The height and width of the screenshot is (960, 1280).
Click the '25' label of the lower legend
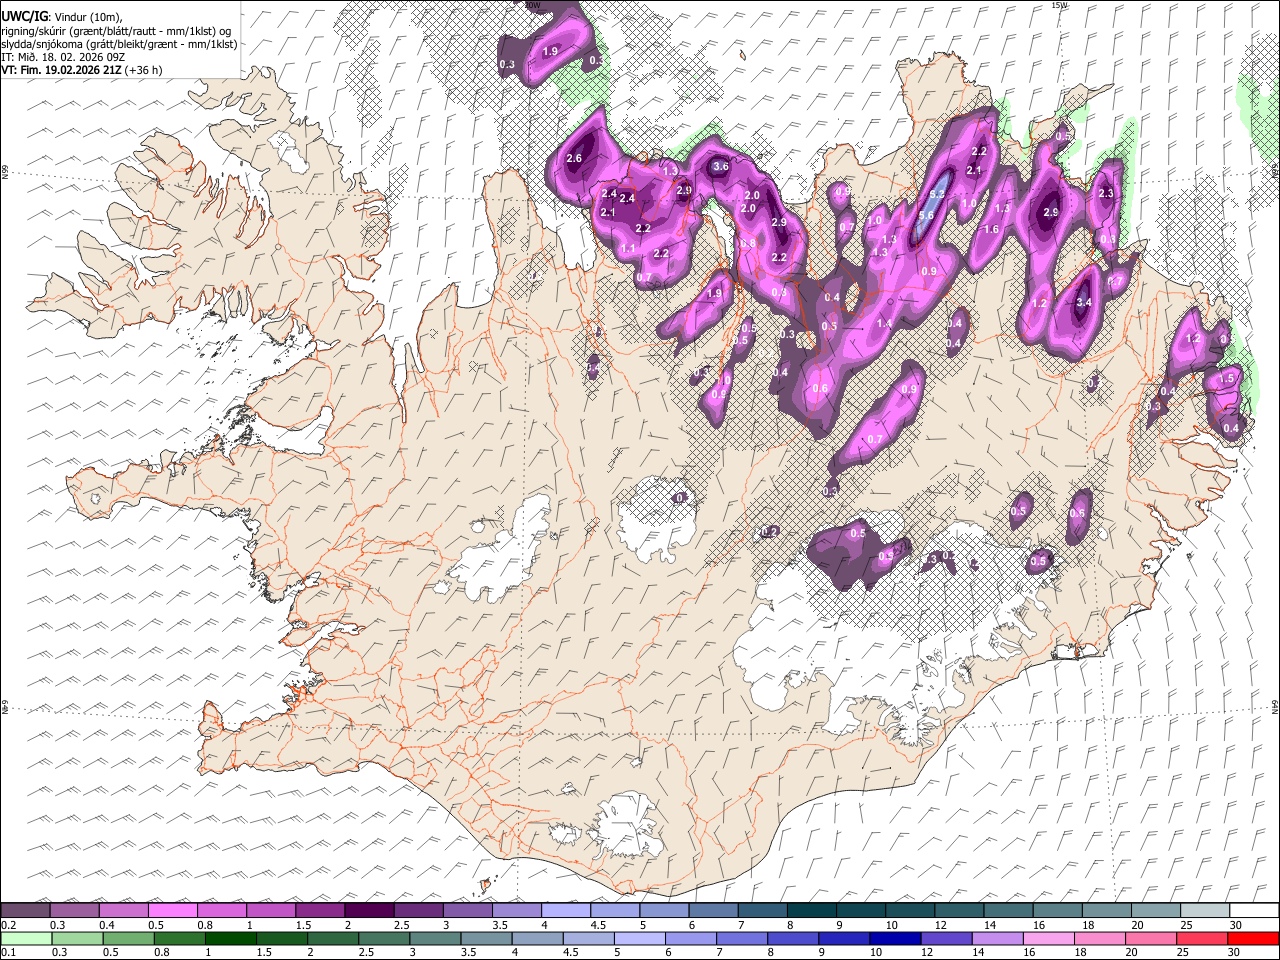click(x=1184, y=953)
